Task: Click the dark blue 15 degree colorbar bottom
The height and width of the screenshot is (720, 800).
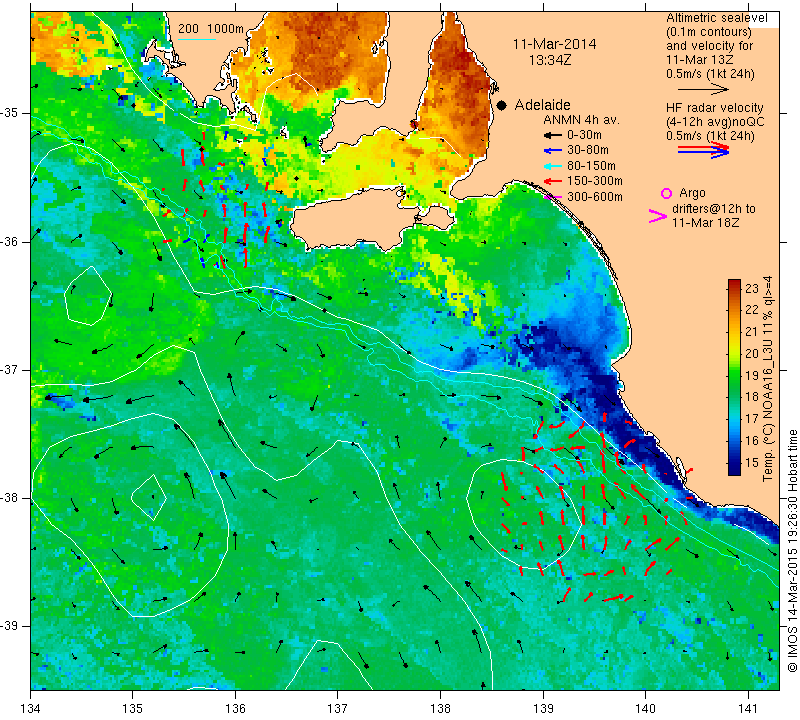Action: pyautogui.click(x=734, y=465)
